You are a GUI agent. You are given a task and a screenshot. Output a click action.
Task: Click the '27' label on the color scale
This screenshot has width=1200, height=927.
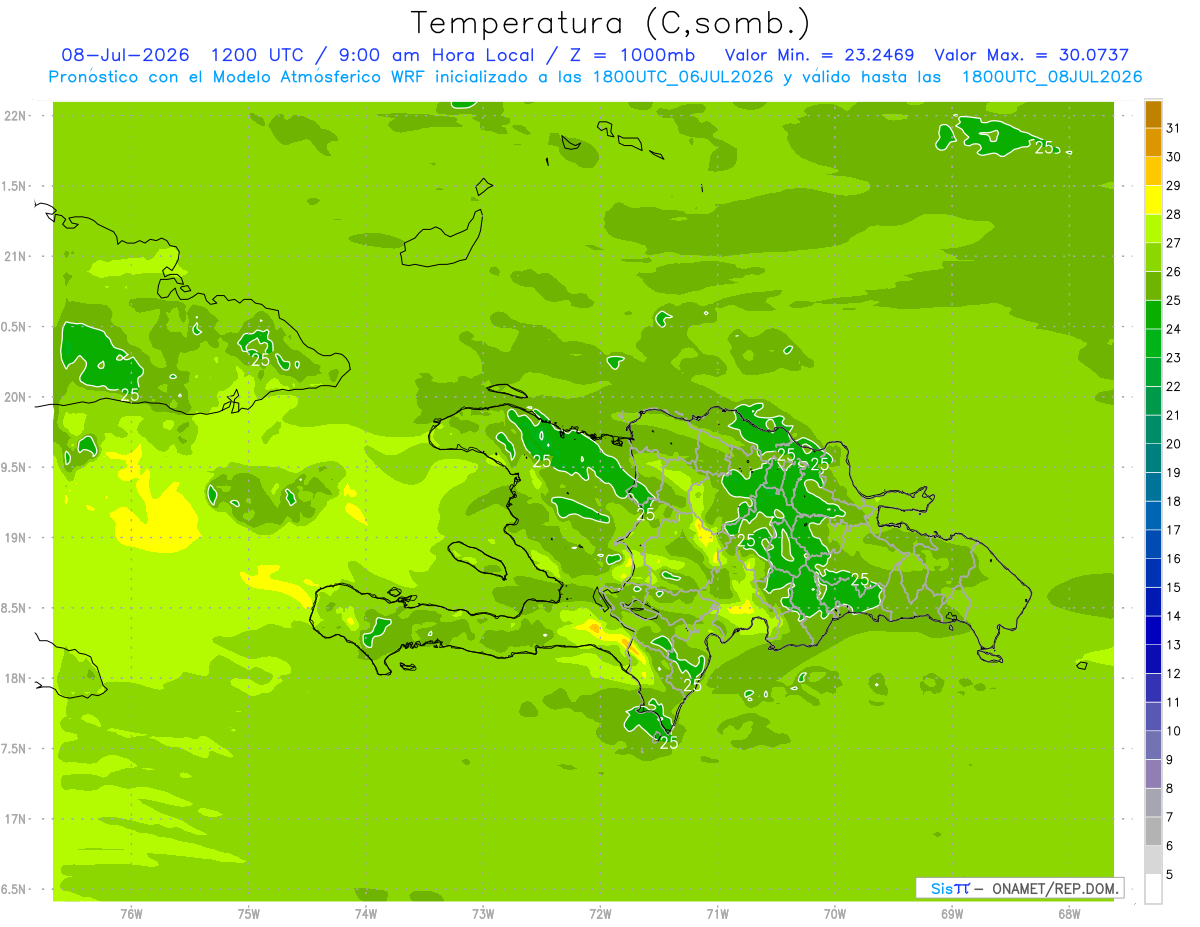(1174, 243)
